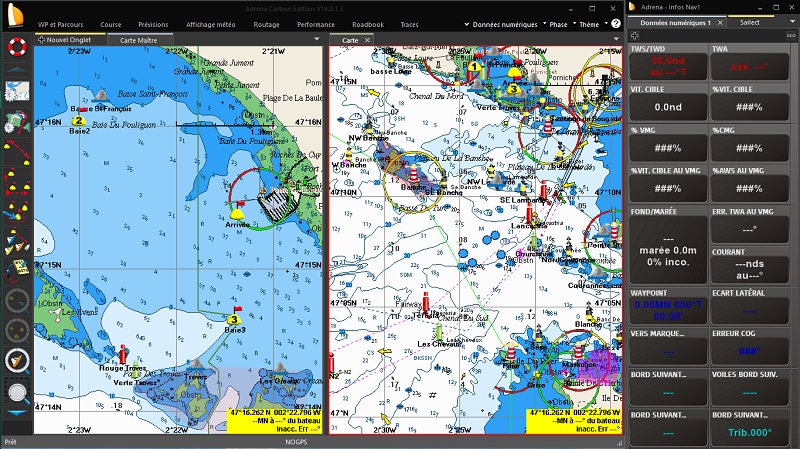Viewport: 800px width, 449px height.
Task: Click the NOGPS status bar indicator
Action: click(x=296, y=442)
